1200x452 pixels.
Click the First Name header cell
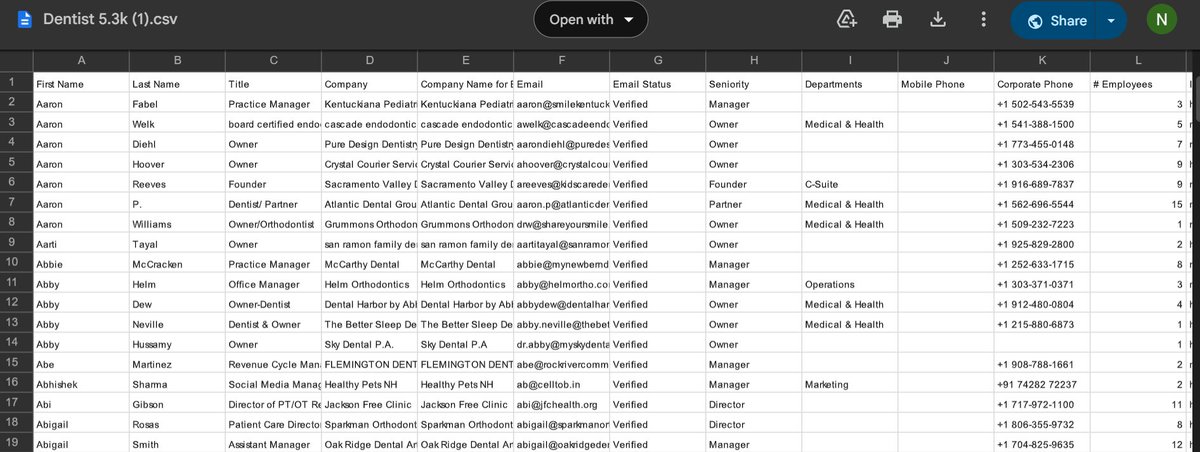point(81,84)
